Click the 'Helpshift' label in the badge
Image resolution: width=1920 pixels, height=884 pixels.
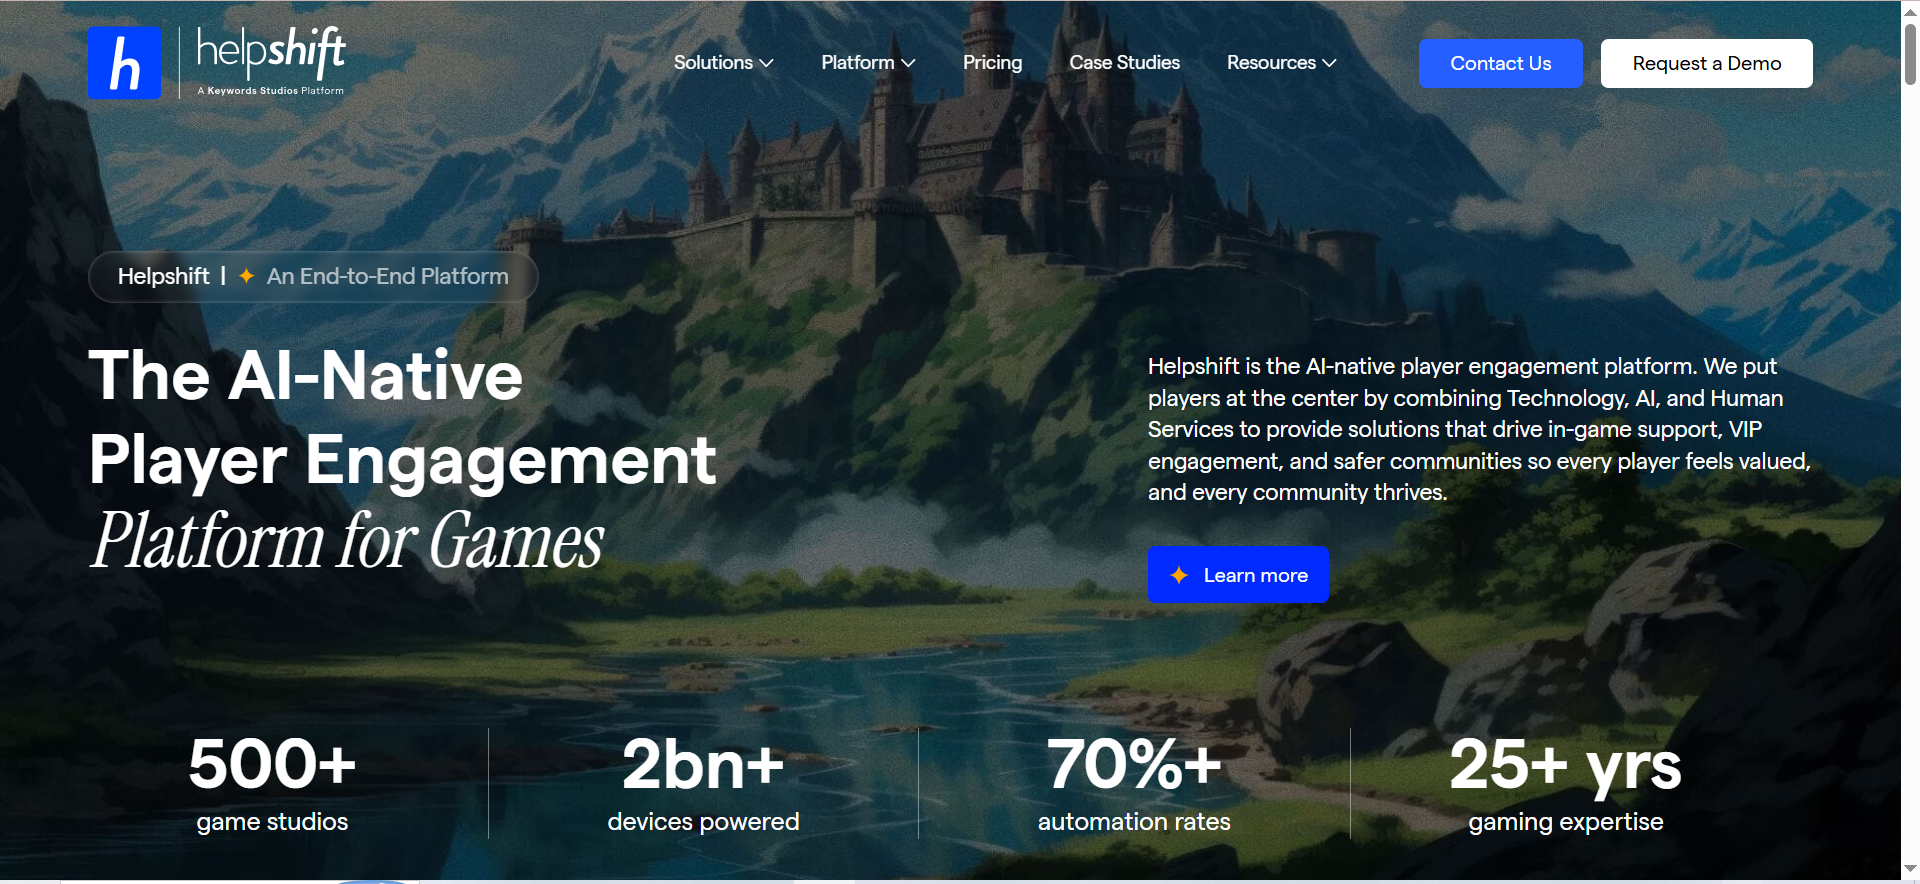(163, 276)
